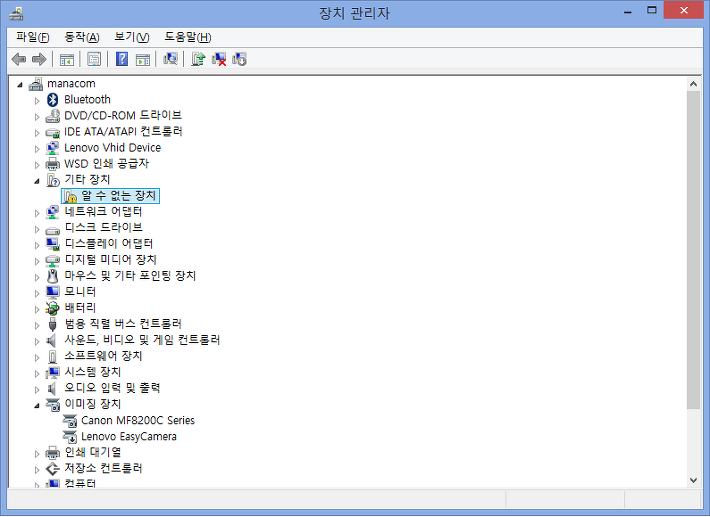Click the disable device icon with down arrow
This screenshot has width=710, height=517.
click(x=239, y=59)
